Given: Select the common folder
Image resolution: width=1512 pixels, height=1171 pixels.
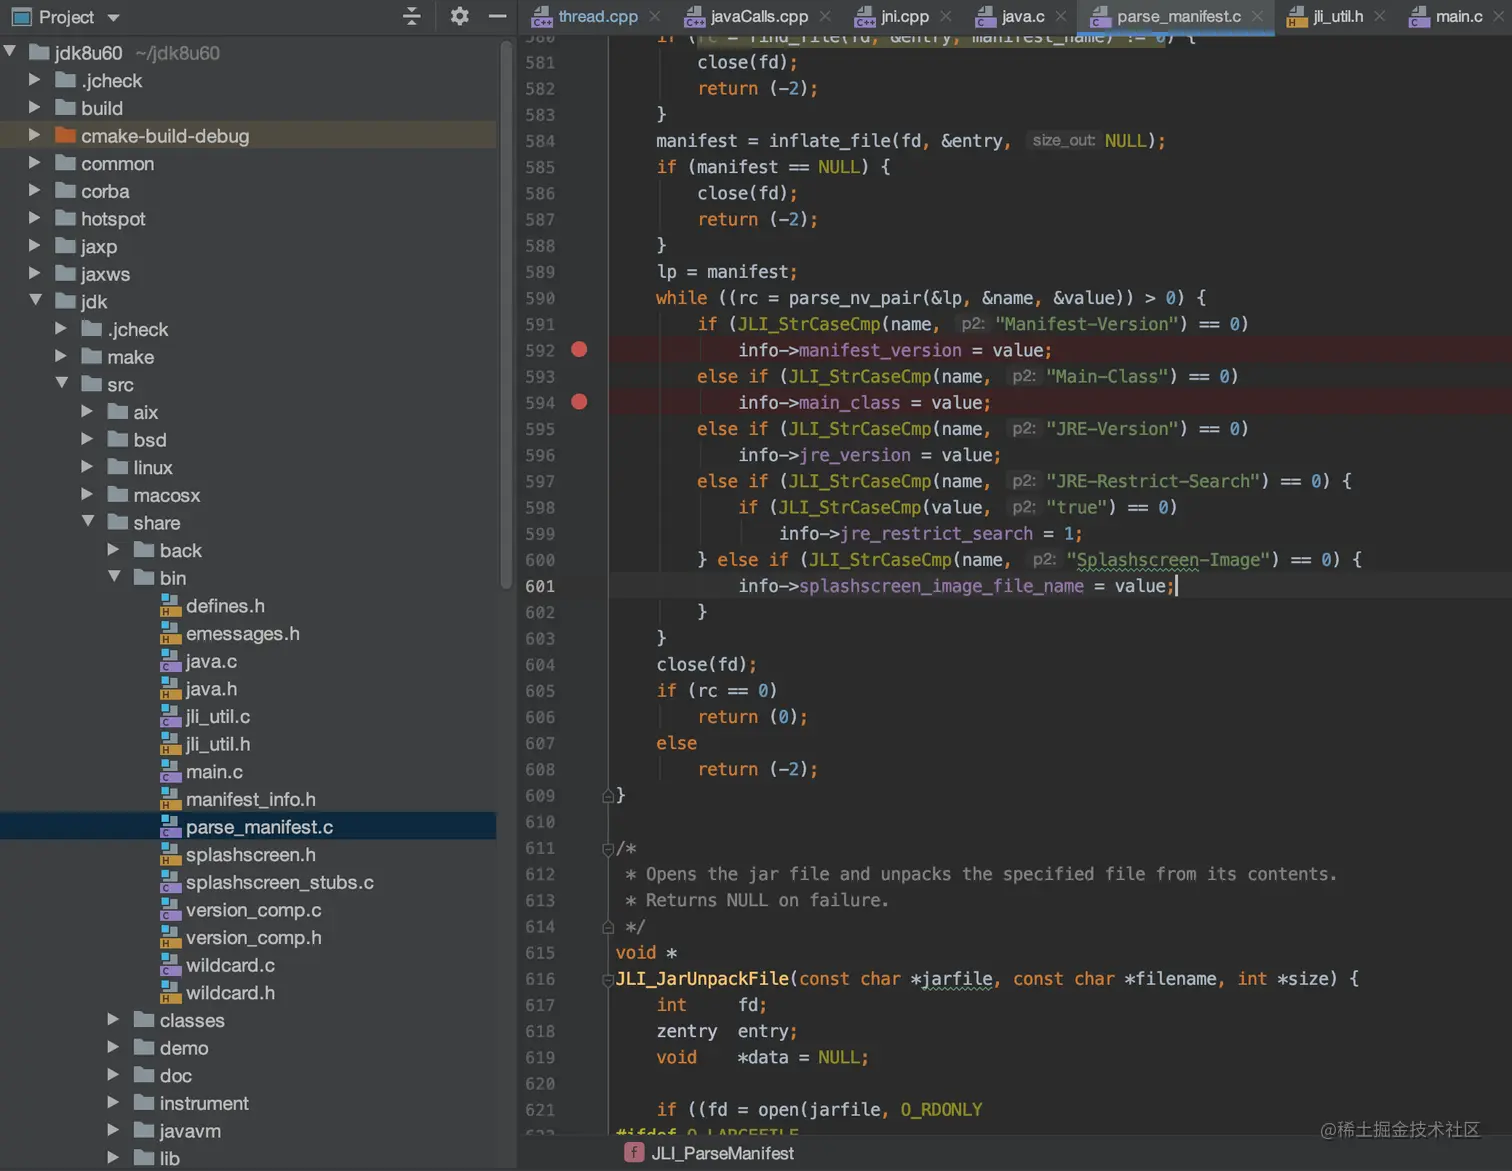Looking at the screenshot, I should click(117, 163).
